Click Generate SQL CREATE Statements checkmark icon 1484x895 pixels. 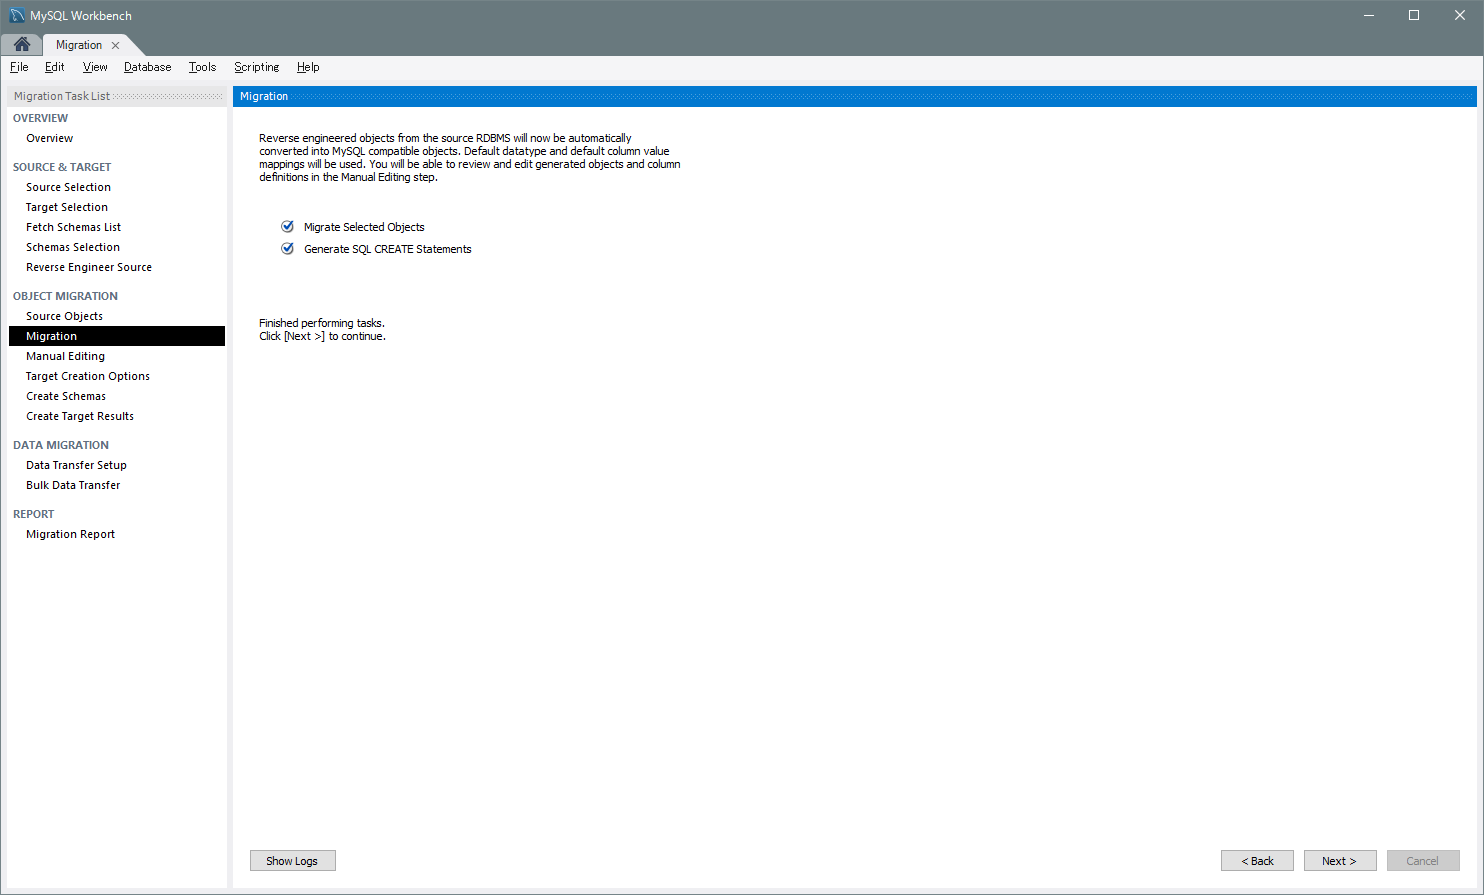tap(288, 249)
